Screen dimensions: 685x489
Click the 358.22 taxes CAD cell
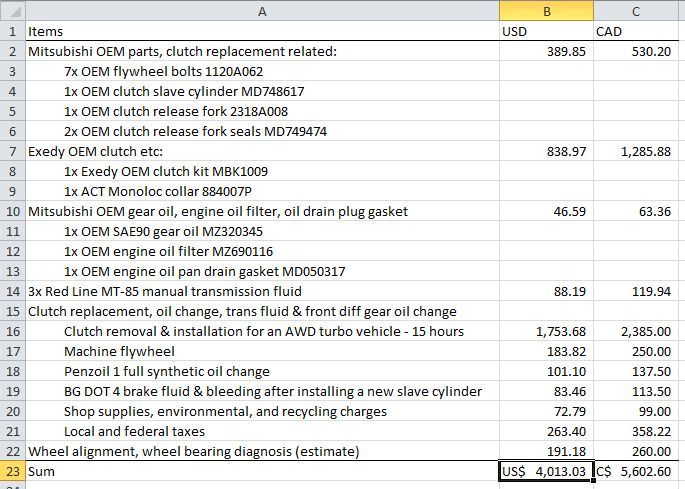(x=638, y=431)
